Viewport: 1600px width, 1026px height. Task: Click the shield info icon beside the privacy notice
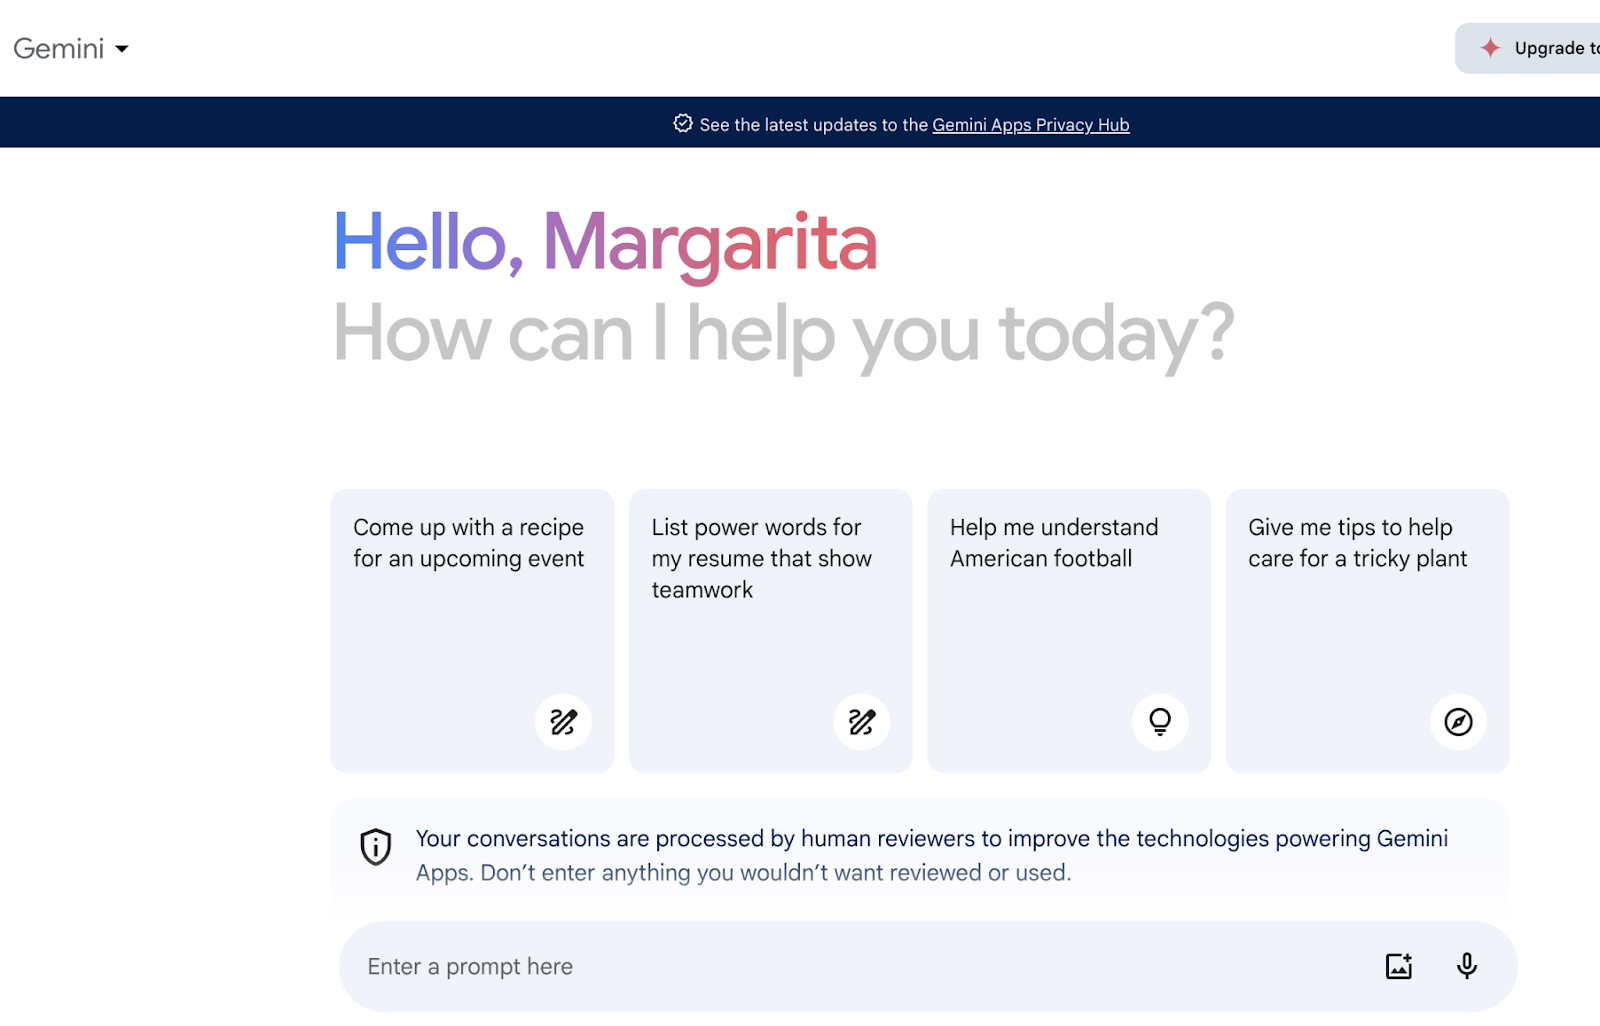(376, 847)
